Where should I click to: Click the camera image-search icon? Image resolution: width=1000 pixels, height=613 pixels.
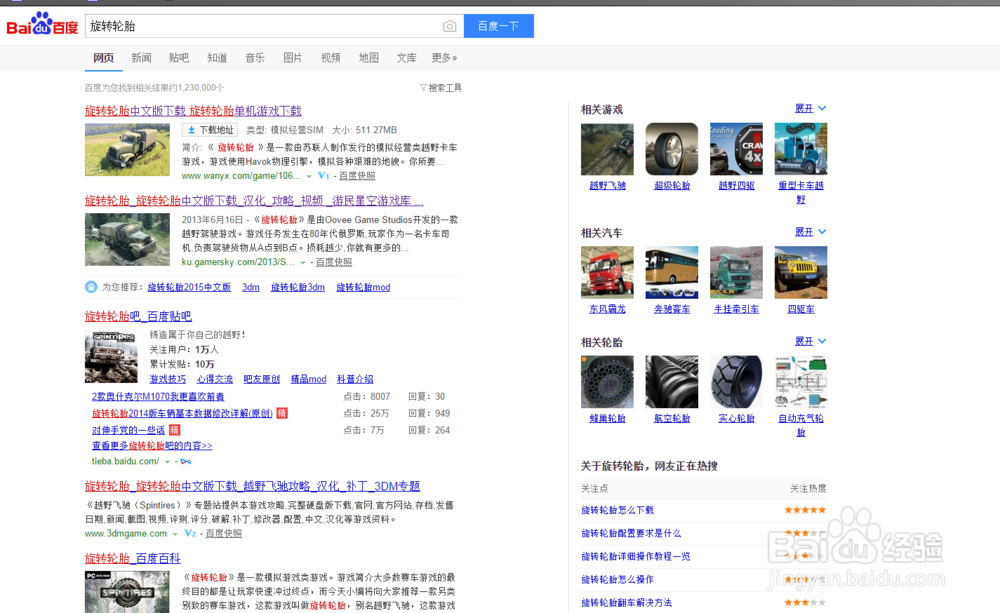tap(450, 26)
